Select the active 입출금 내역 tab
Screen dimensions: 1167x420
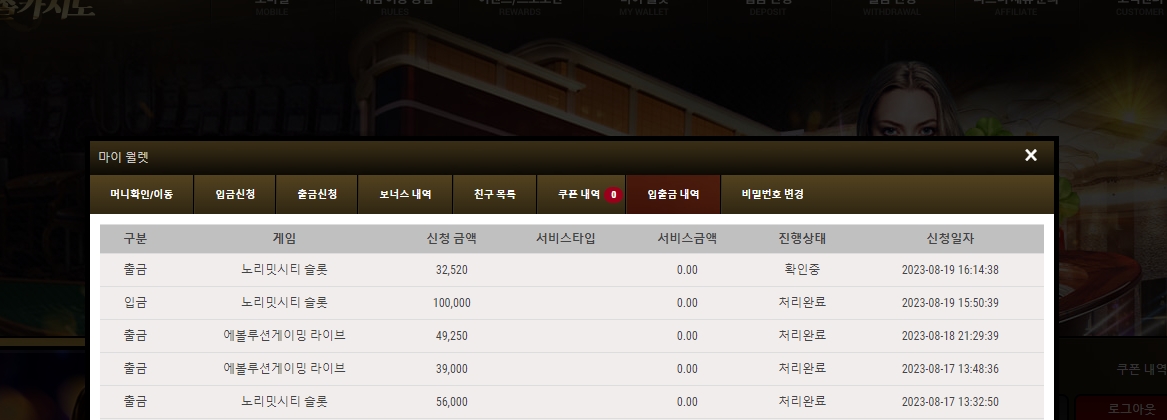pyautogui.click(x=673, y=194)
